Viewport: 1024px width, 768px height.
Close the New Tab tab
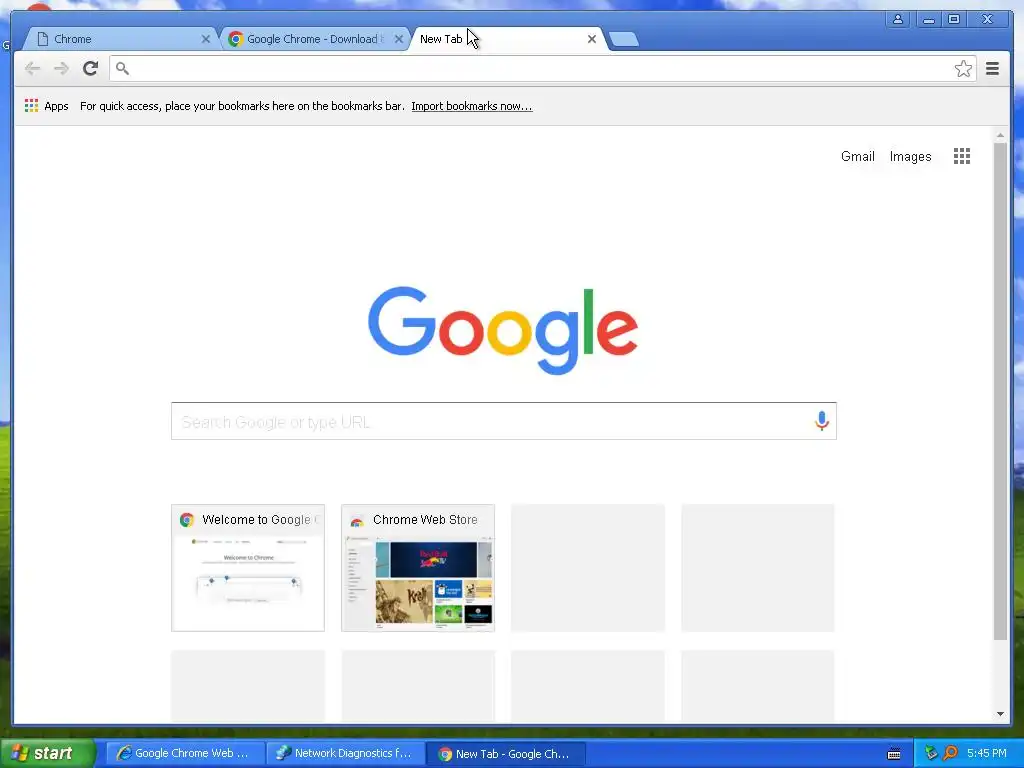pyautogui.click(x=592, y=39)
